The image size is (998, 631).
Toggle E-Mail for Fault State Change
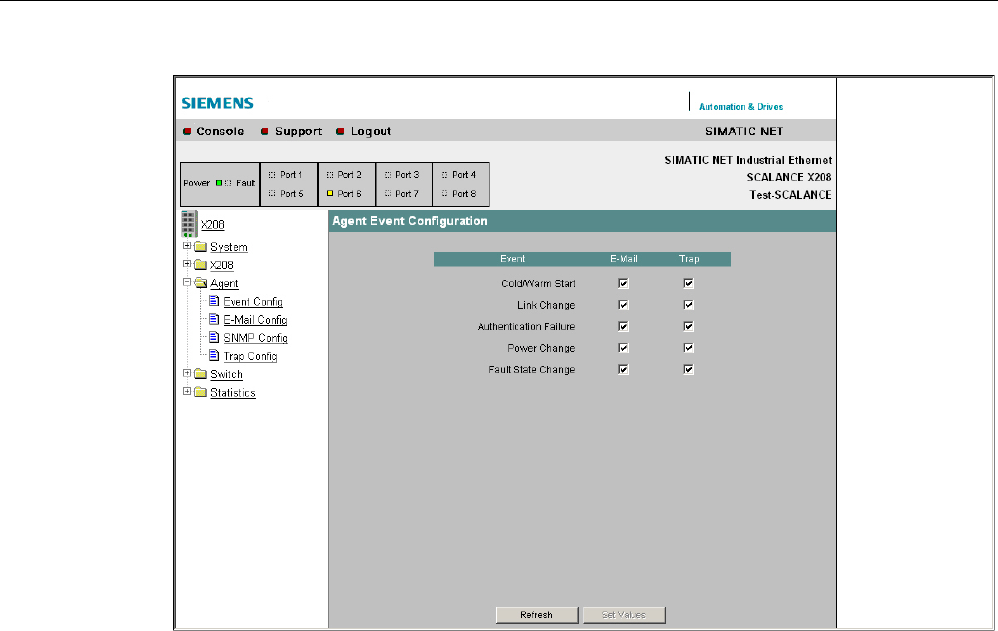(x=623, y=369)
